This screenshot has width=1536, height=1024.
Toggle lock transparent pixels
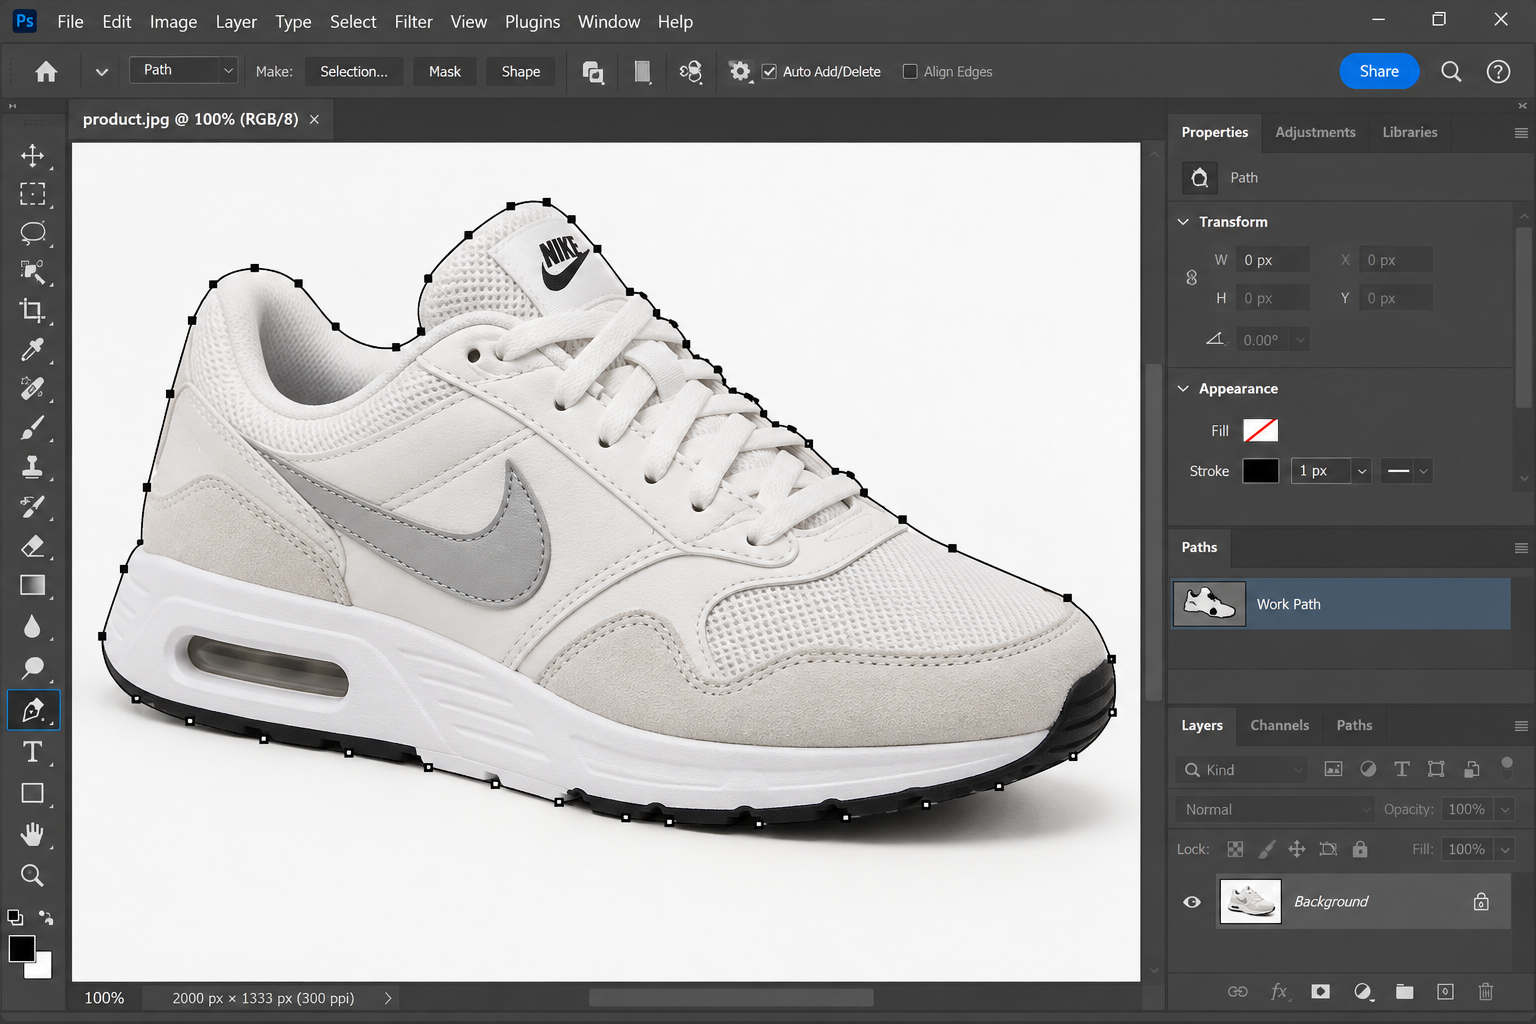click(1236, 849)
